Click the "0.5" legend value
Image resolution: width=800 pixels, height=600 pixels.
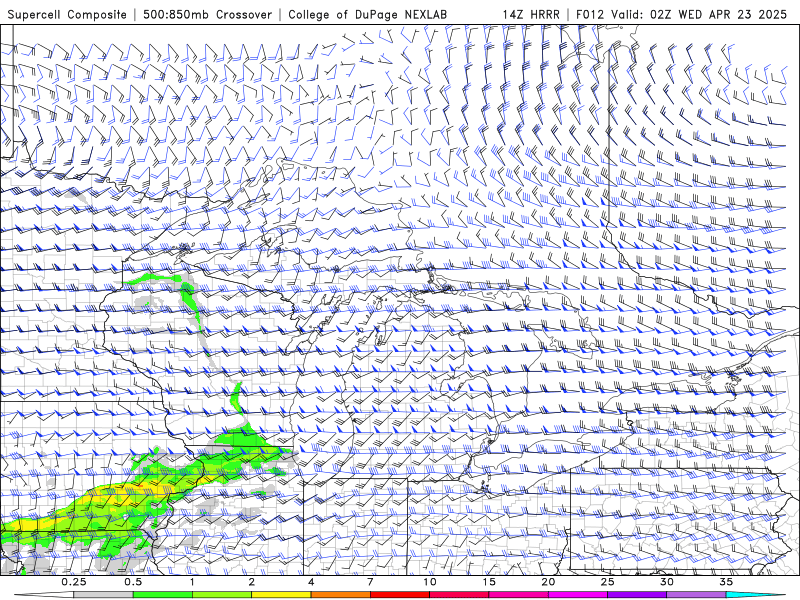pos(133,582)
